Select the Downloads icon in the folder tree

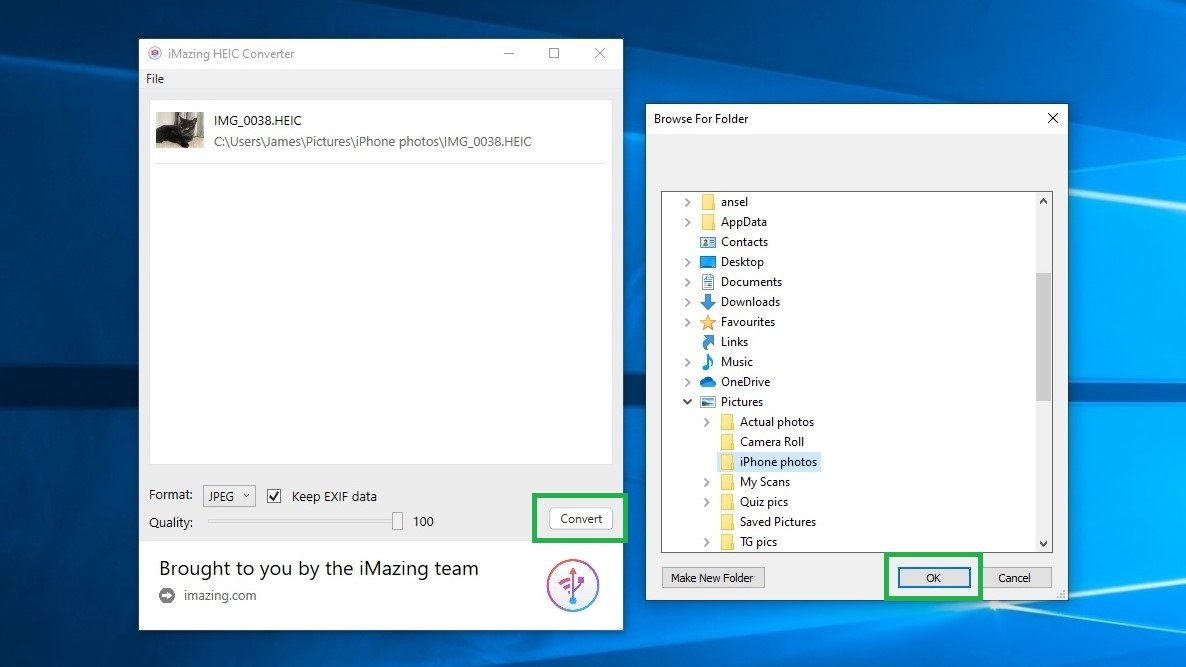tap(710, 301)
